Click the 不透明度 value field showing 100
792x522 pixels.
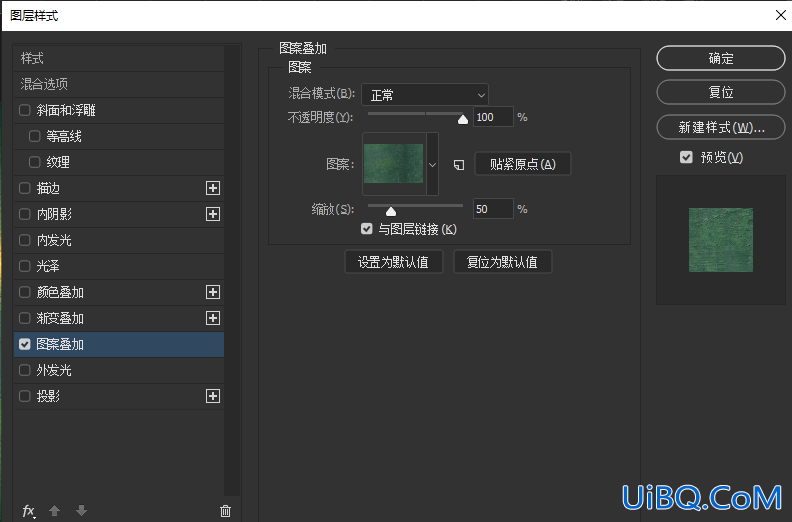pos(493,117)
